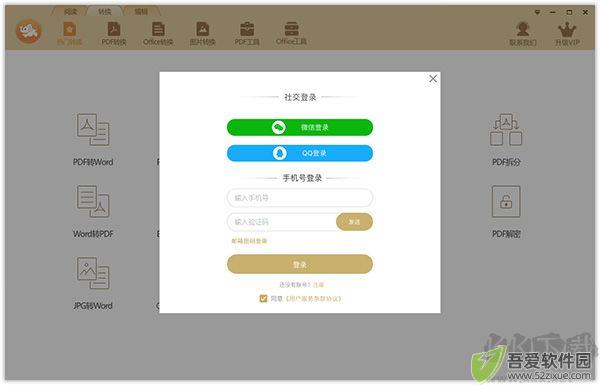
Task: Log in with the blue QQ登录 button
Action: (300, 153)
